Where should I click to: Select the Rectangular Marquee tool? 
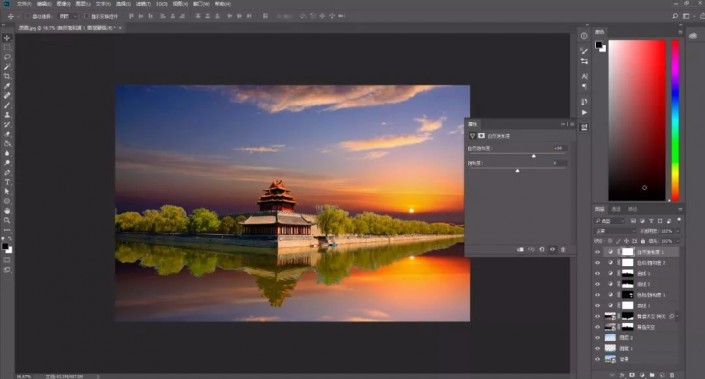coord(7,47)
